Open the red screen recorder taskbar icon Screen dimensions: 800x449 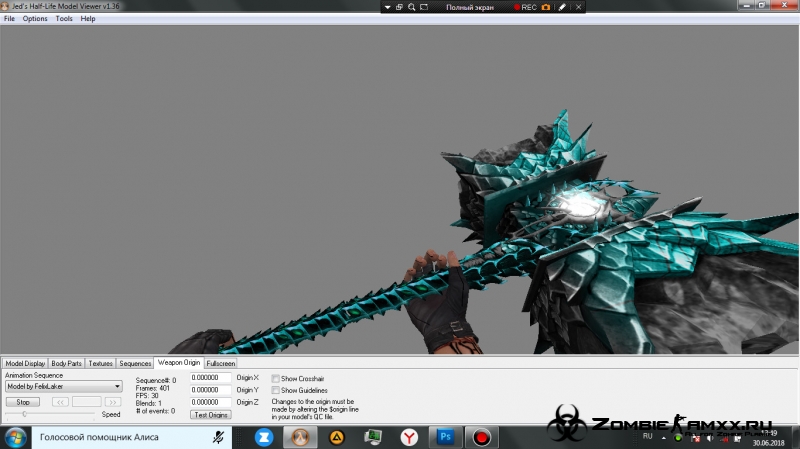(x=481, y=437)
